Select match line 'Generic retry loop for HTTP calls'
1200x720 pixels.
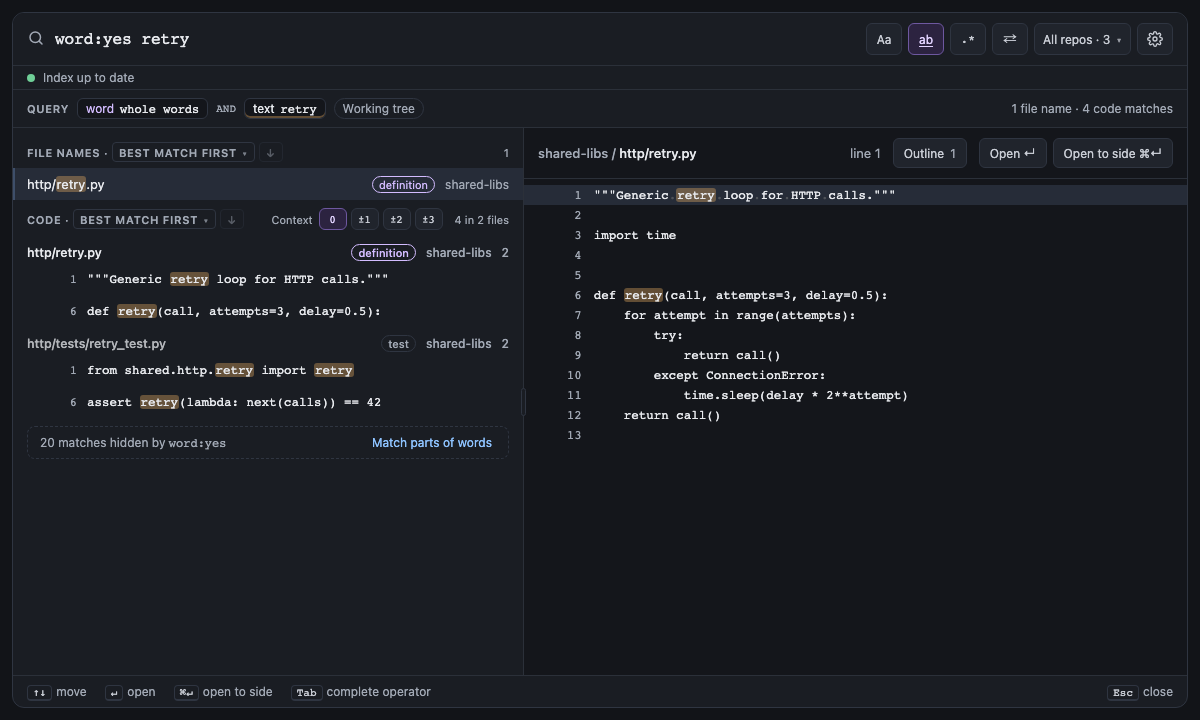point(268,280)
